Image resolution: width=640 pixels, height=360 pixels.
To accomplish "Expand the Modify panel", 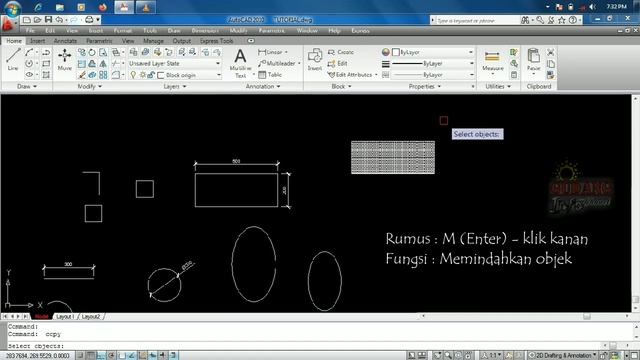I will click(x=89, y=87).
